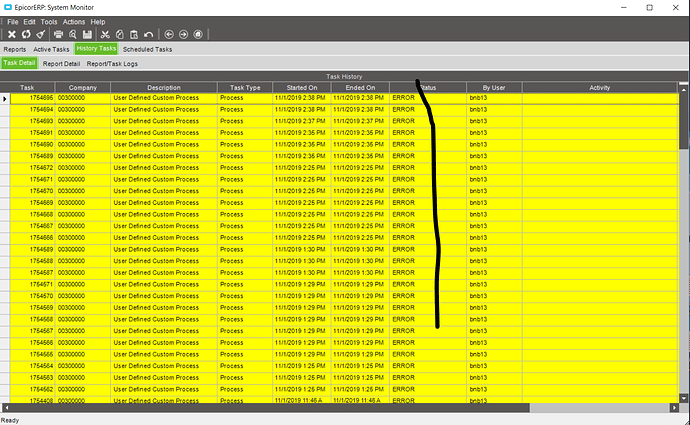Open the Report Detail sub-tab
The image size is (690, 425).
(x=61, y=64)
